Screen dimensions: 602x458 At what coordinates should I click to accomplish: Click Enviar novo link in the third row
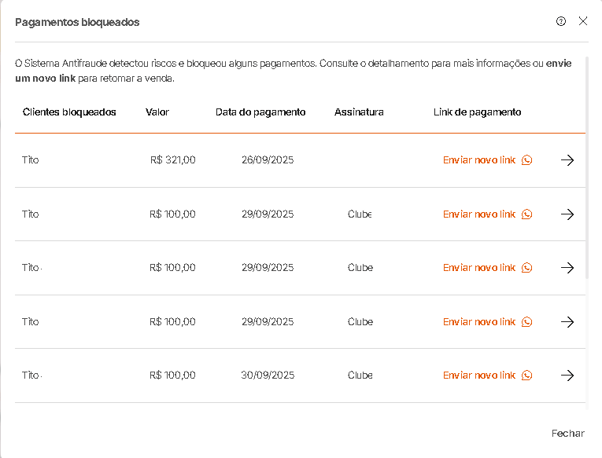(479, 268)
